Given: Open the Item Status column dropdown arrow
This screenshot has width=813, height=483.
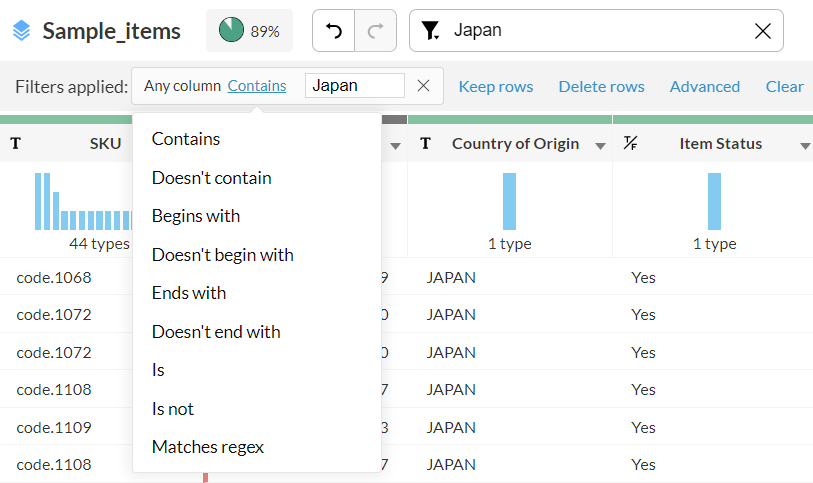Looking at the screenshot, I should [x=805, y=146].
